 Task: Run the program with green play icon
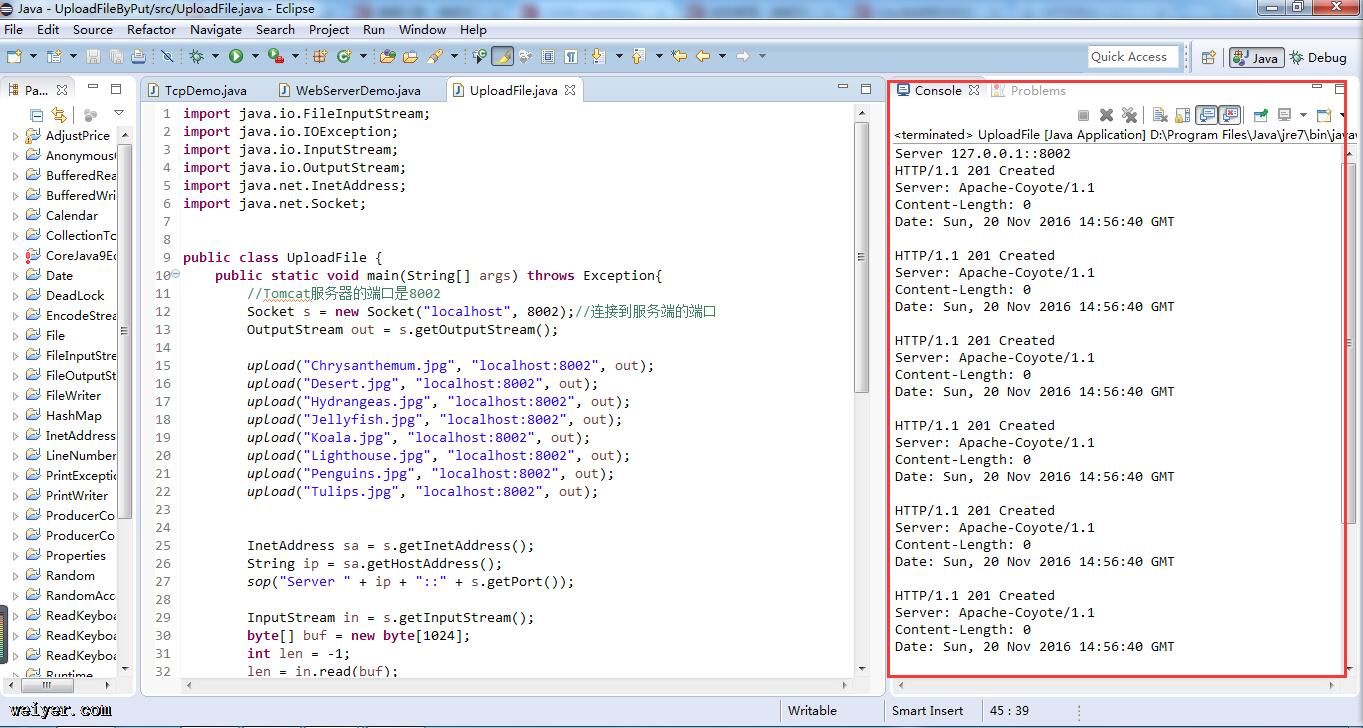click(236, 56)
